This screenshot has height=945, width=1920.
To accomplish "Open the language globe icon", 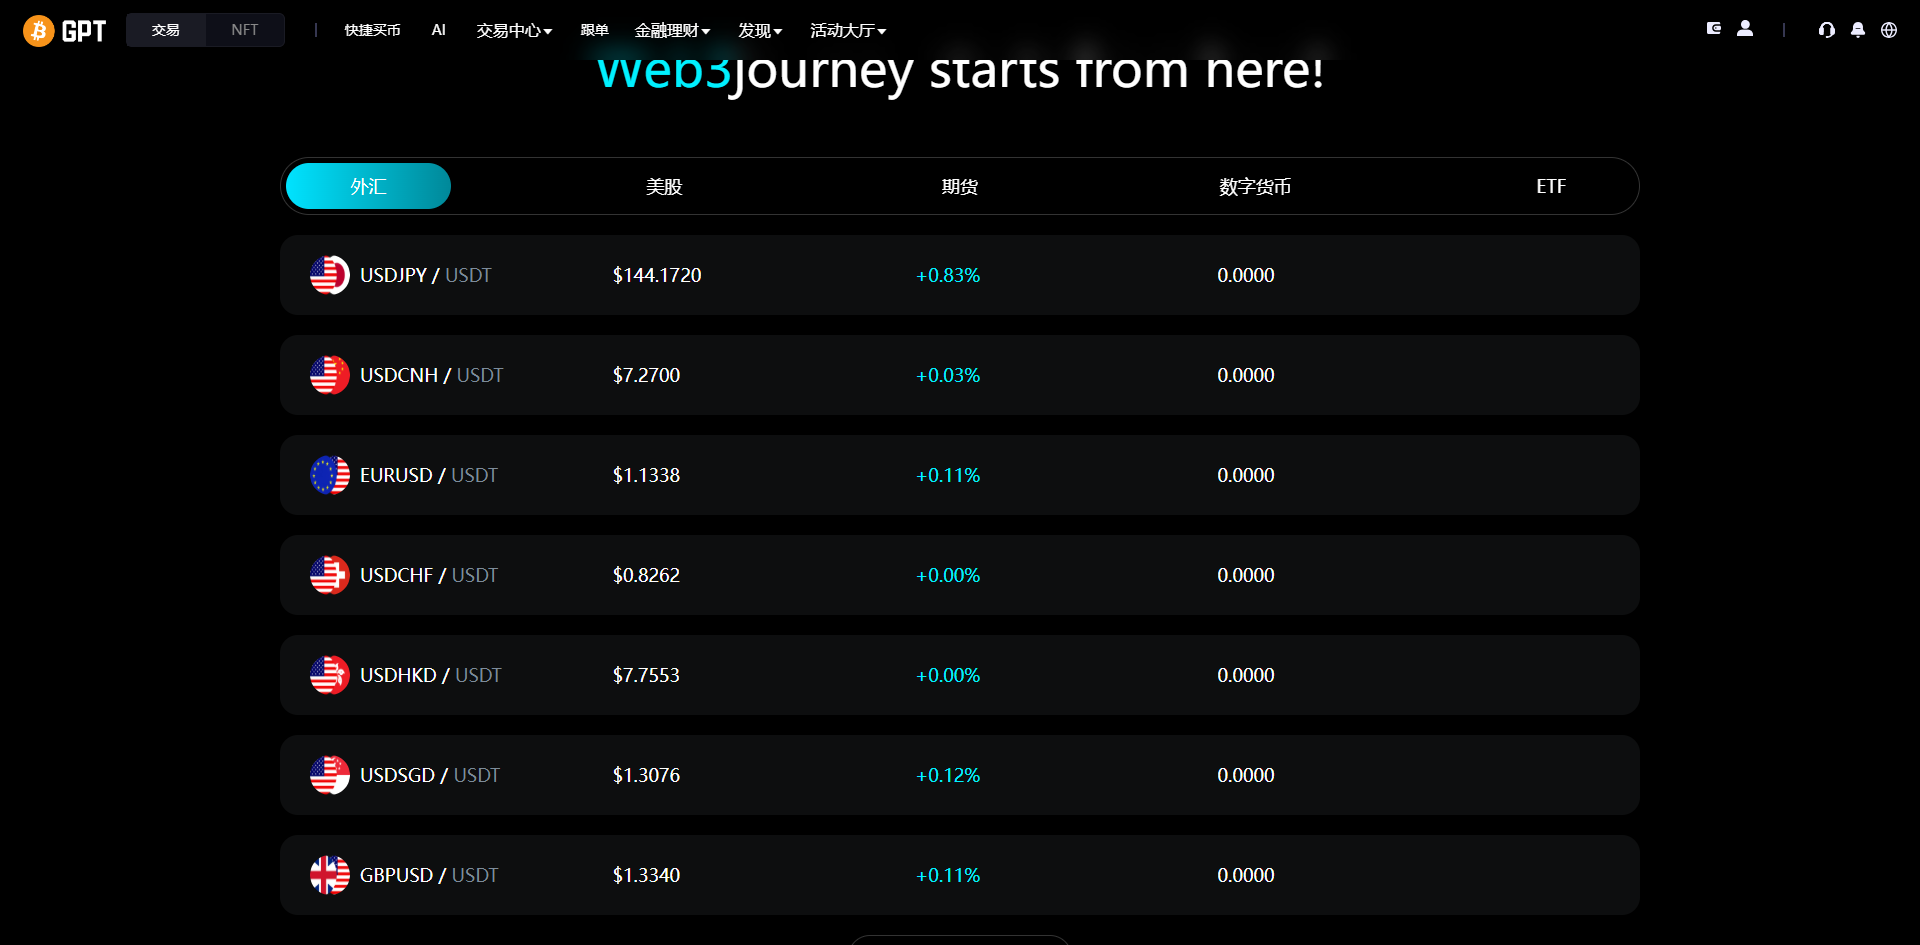I will [x=1889, y=30].
